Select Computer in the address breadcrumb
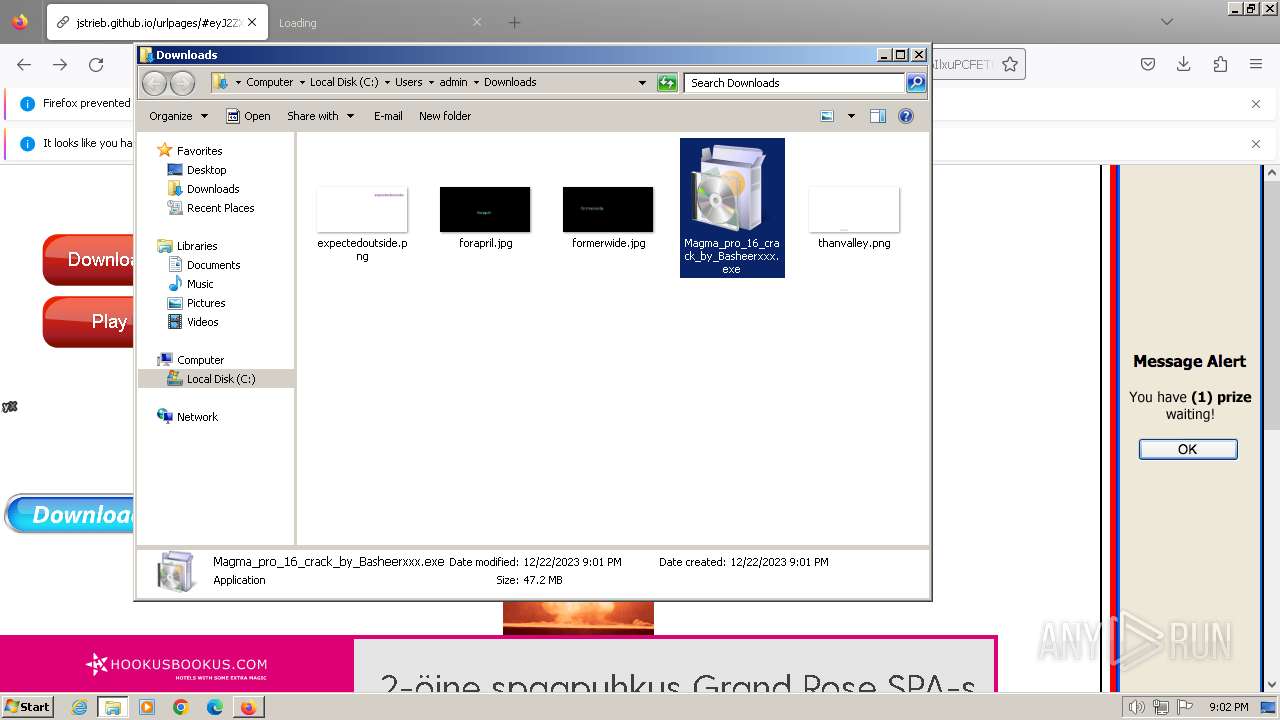The width and height of the screenshot is (1280, 720). (270, 82)
